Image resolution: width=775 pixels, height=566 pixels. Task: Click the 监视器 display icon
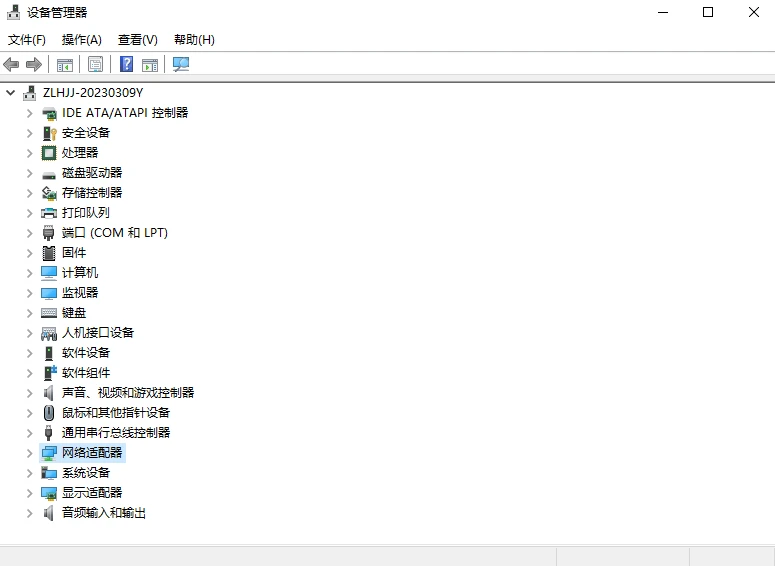point(49,293)
